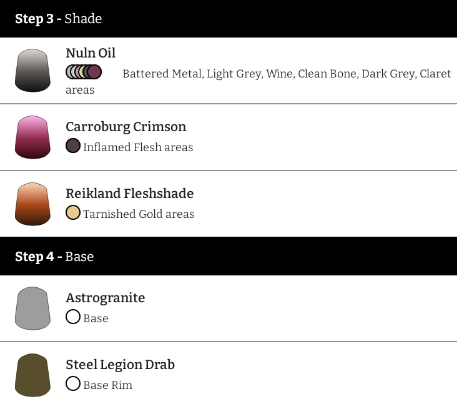Screen dimensions: 457x405
Task: Click the Nuln Oil paint pot icon
Action: click(x=33, y=70)
